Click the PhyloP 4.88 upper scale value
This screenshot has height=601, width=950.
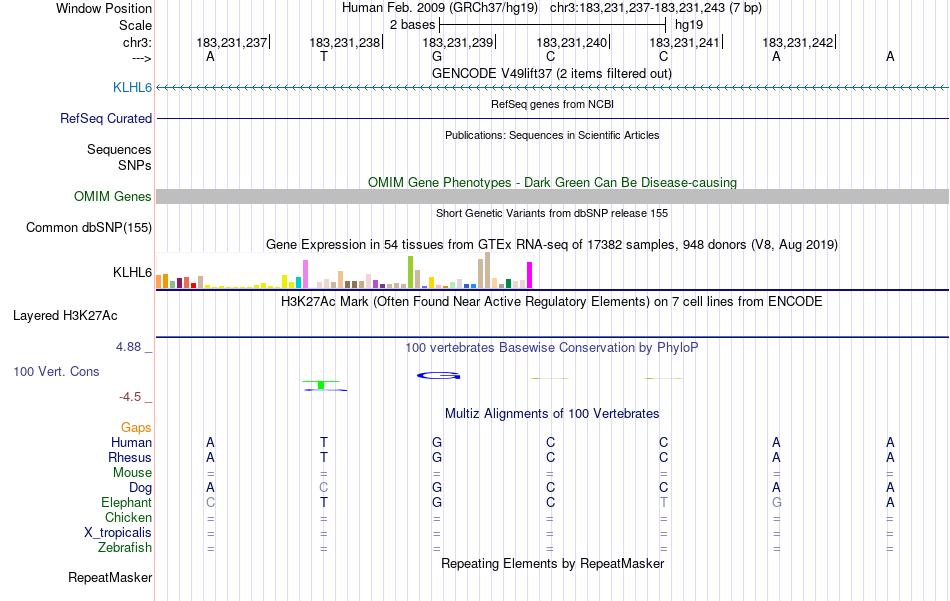128,347
